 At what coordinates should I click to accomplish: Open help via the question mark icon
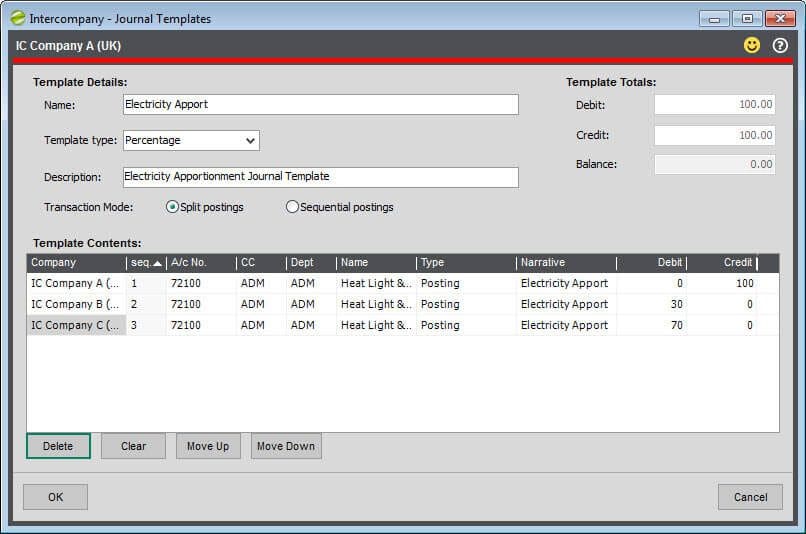[780, 45]
